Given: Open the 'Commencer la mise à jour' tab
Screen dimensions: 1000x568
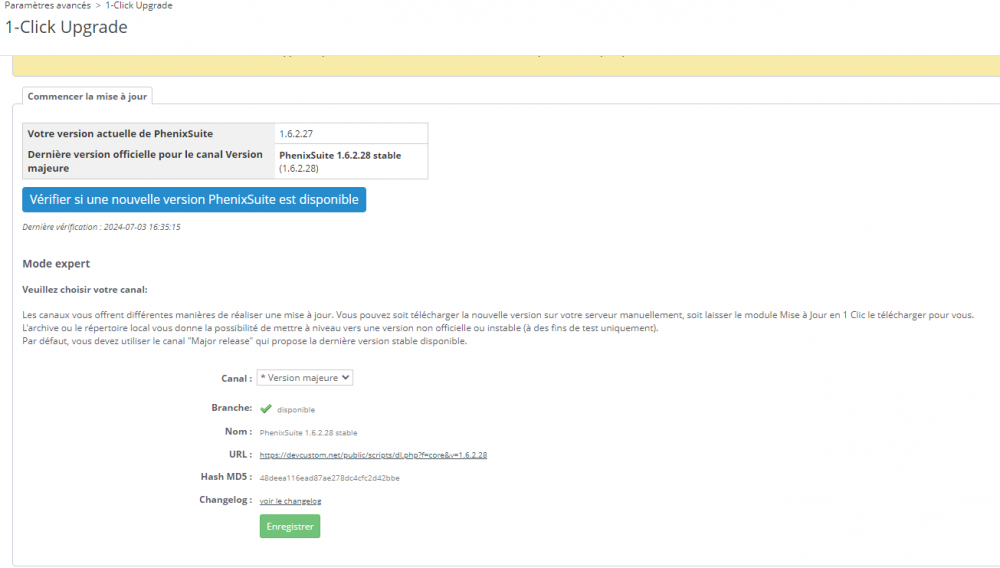Looking at the screenshot, I should coord(87,96).
